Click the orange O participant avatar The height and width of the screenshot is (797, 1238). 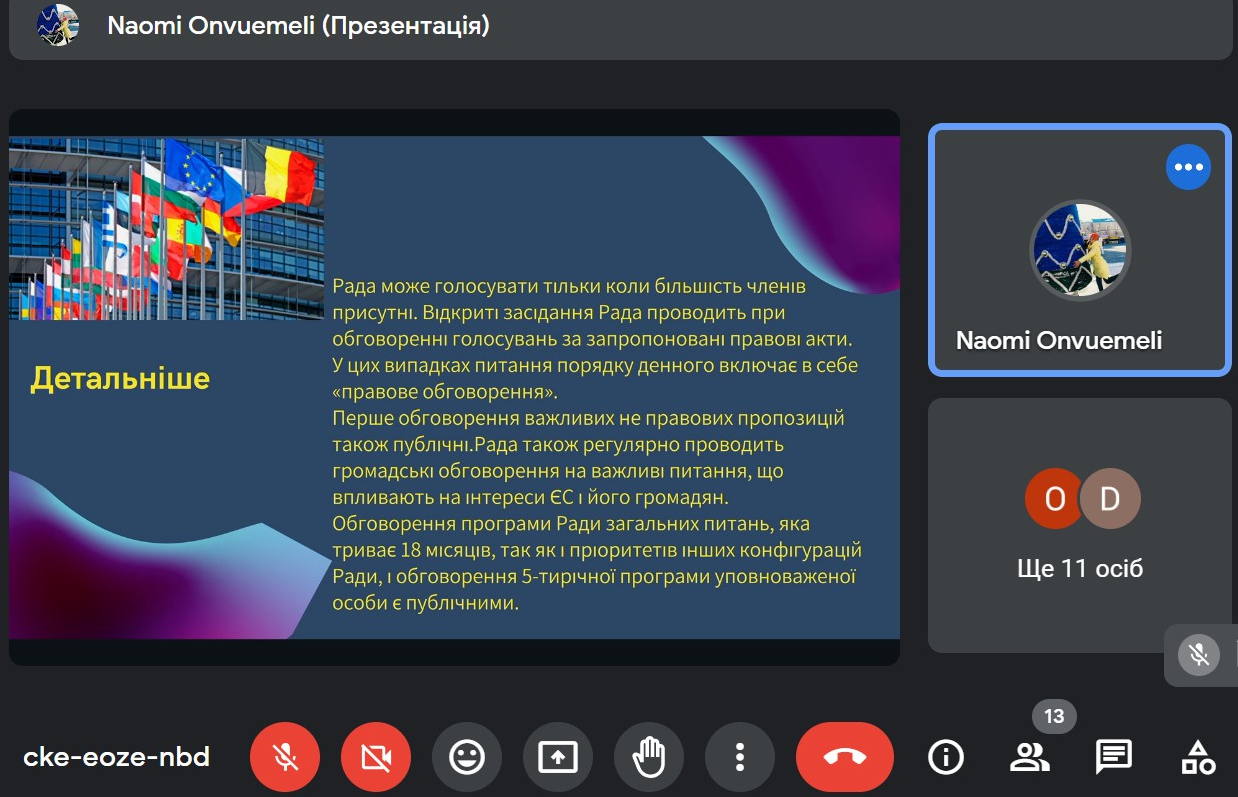[x=1054, y=498]
